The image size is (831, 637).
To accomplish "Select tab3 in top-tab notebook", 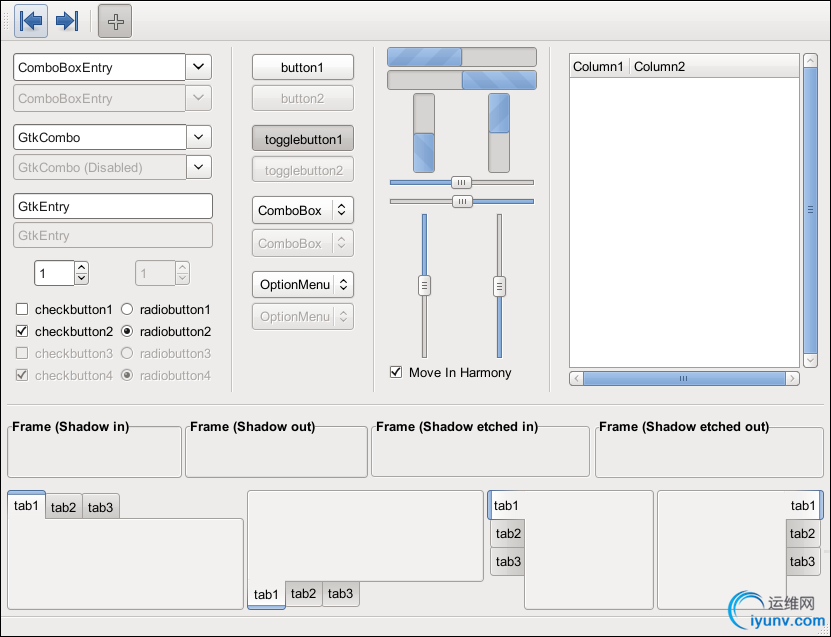I will 101,507.
